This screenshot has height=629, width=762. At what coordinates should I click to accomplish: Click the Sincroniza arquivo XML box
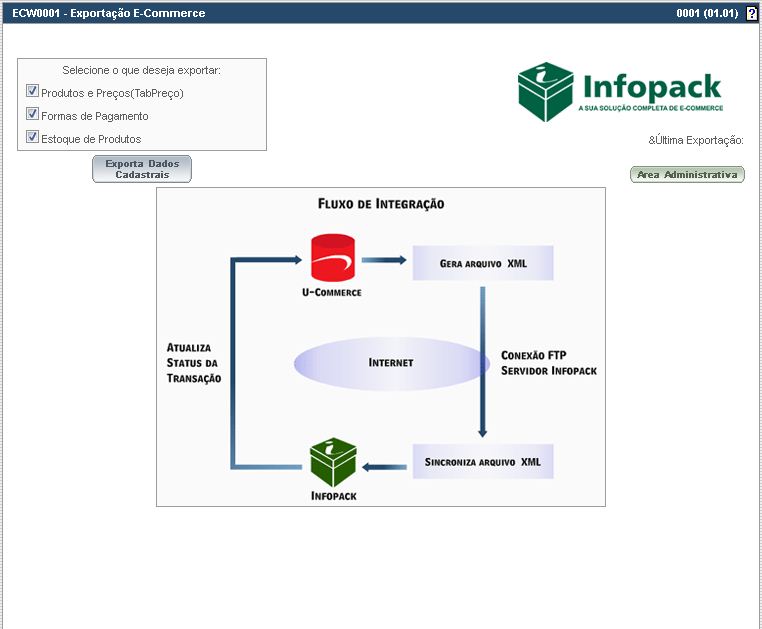(x=483, y=463)
